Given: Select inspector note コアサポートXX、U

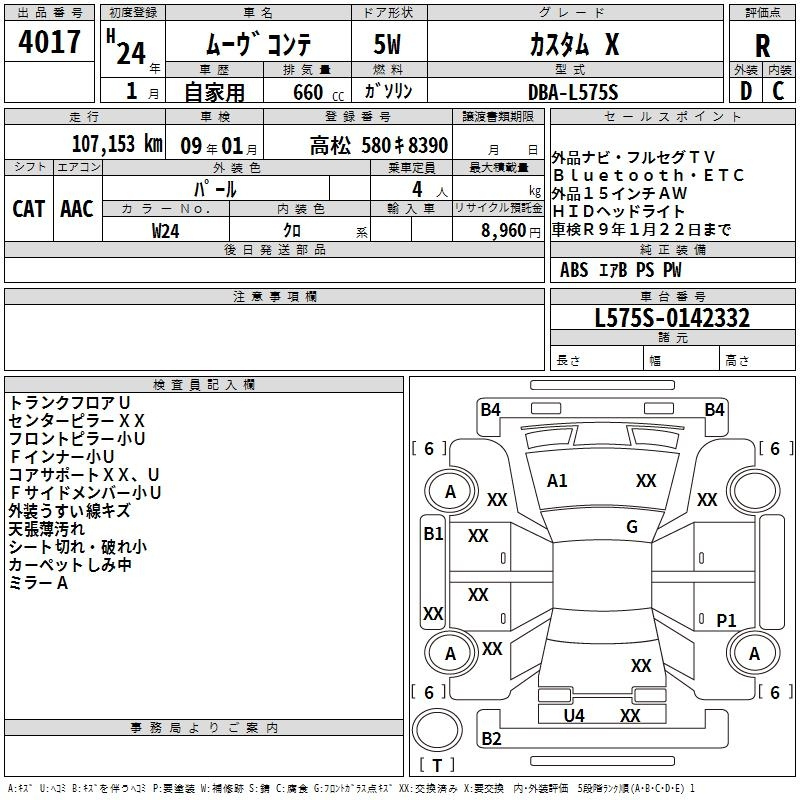Looking at the screenshot, I should [x=84, y=474].
